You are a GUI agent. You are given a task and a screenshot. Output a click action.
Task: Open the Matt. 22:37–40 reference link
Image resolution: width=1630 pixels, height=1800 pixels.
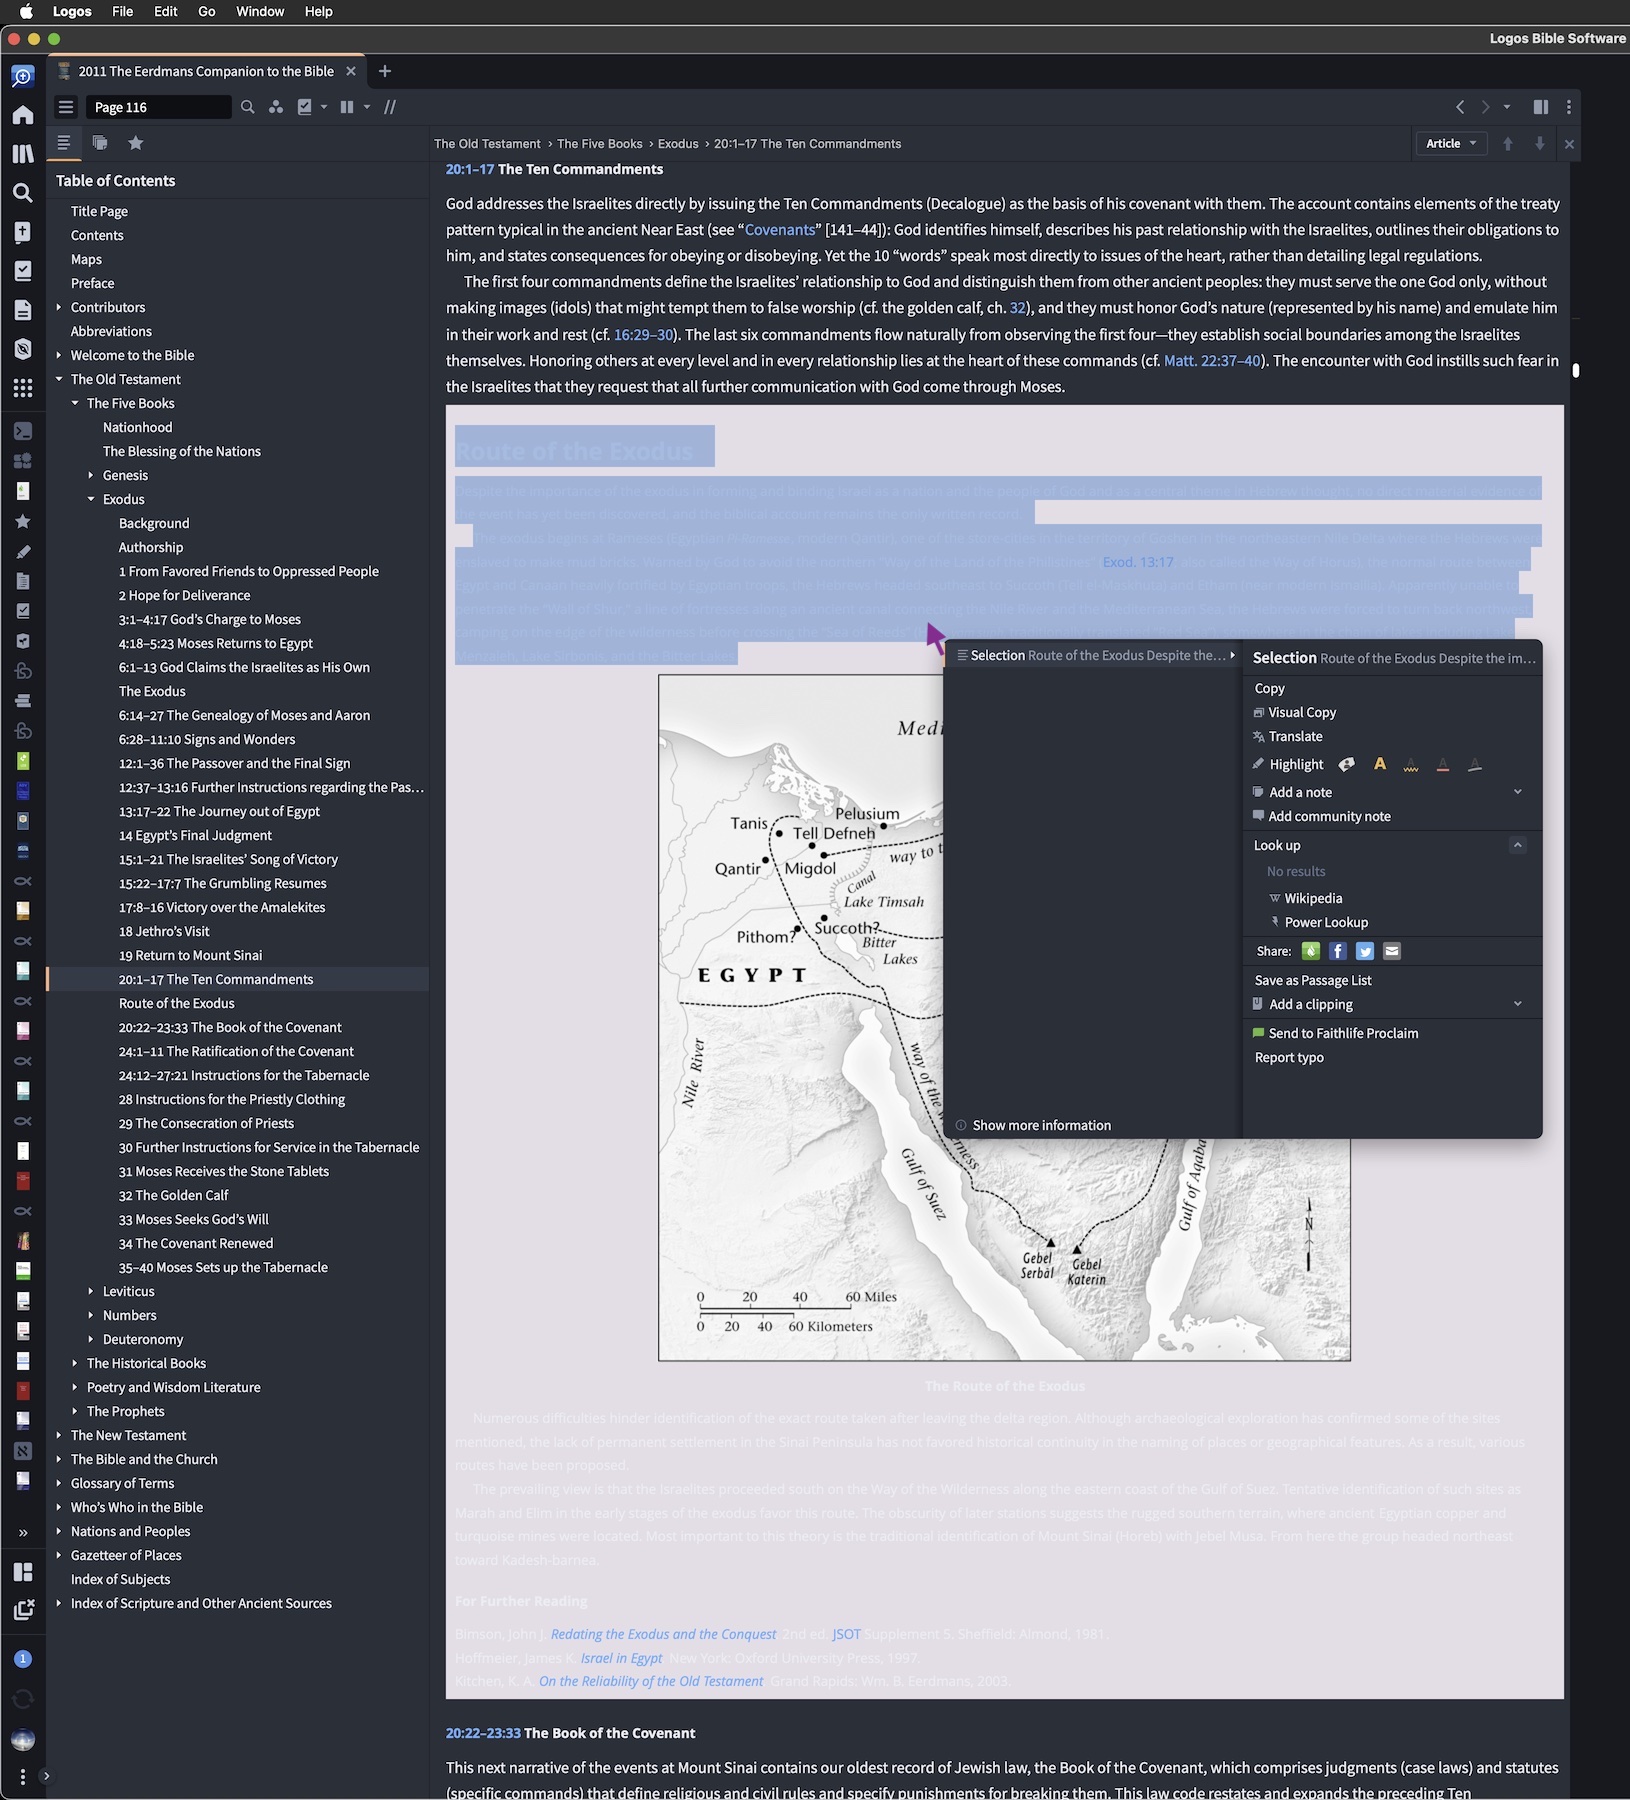(1212, 360)
